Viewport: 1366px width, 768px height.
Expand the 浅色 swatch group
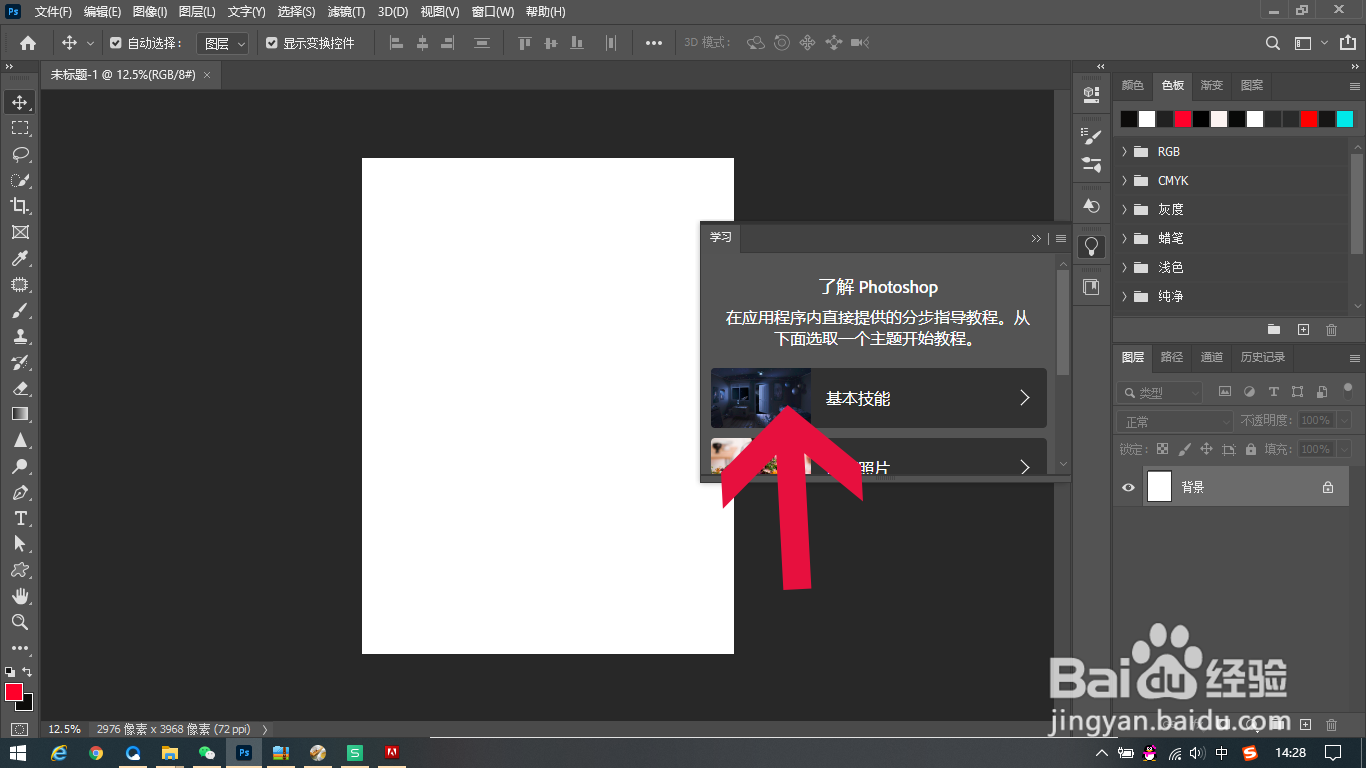(1124, 268)
